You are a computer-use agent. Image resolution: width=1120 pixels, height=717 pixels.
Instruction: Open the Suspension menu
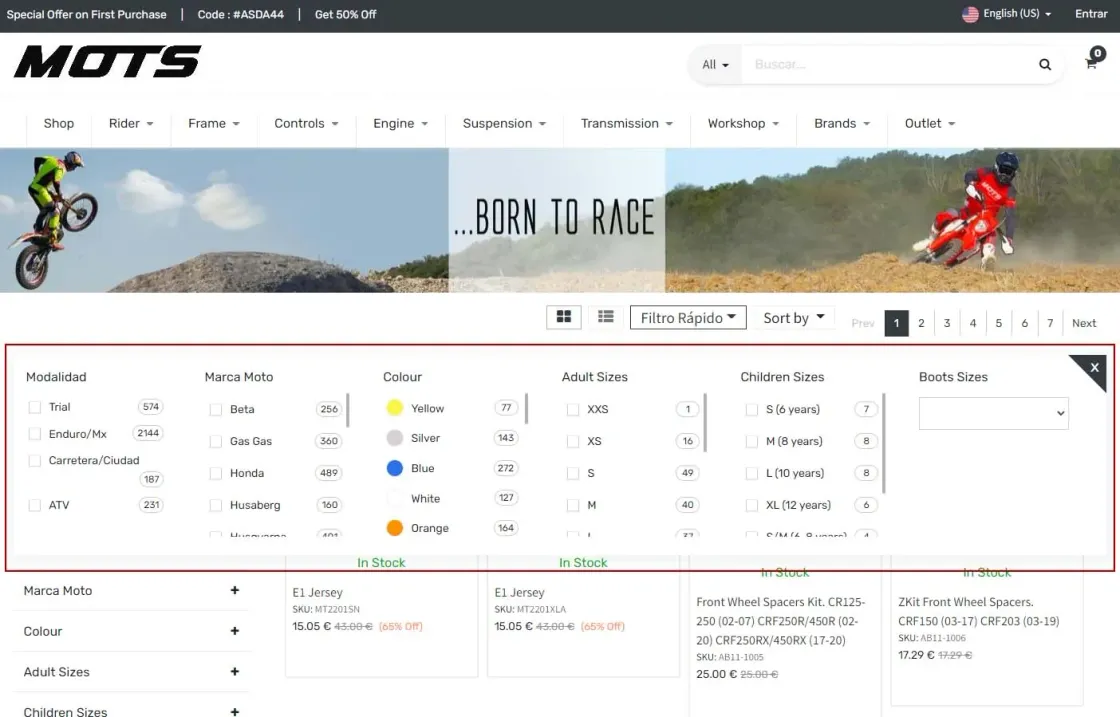(504, 124)
